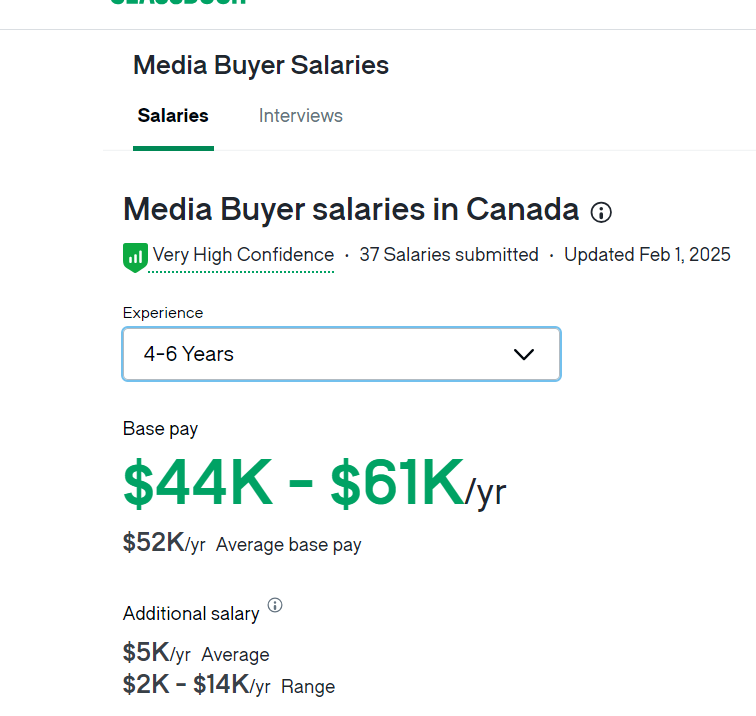This screenshot has width=756, height=716.
Task: Click the Base pay label
Action: pos(160,429)
